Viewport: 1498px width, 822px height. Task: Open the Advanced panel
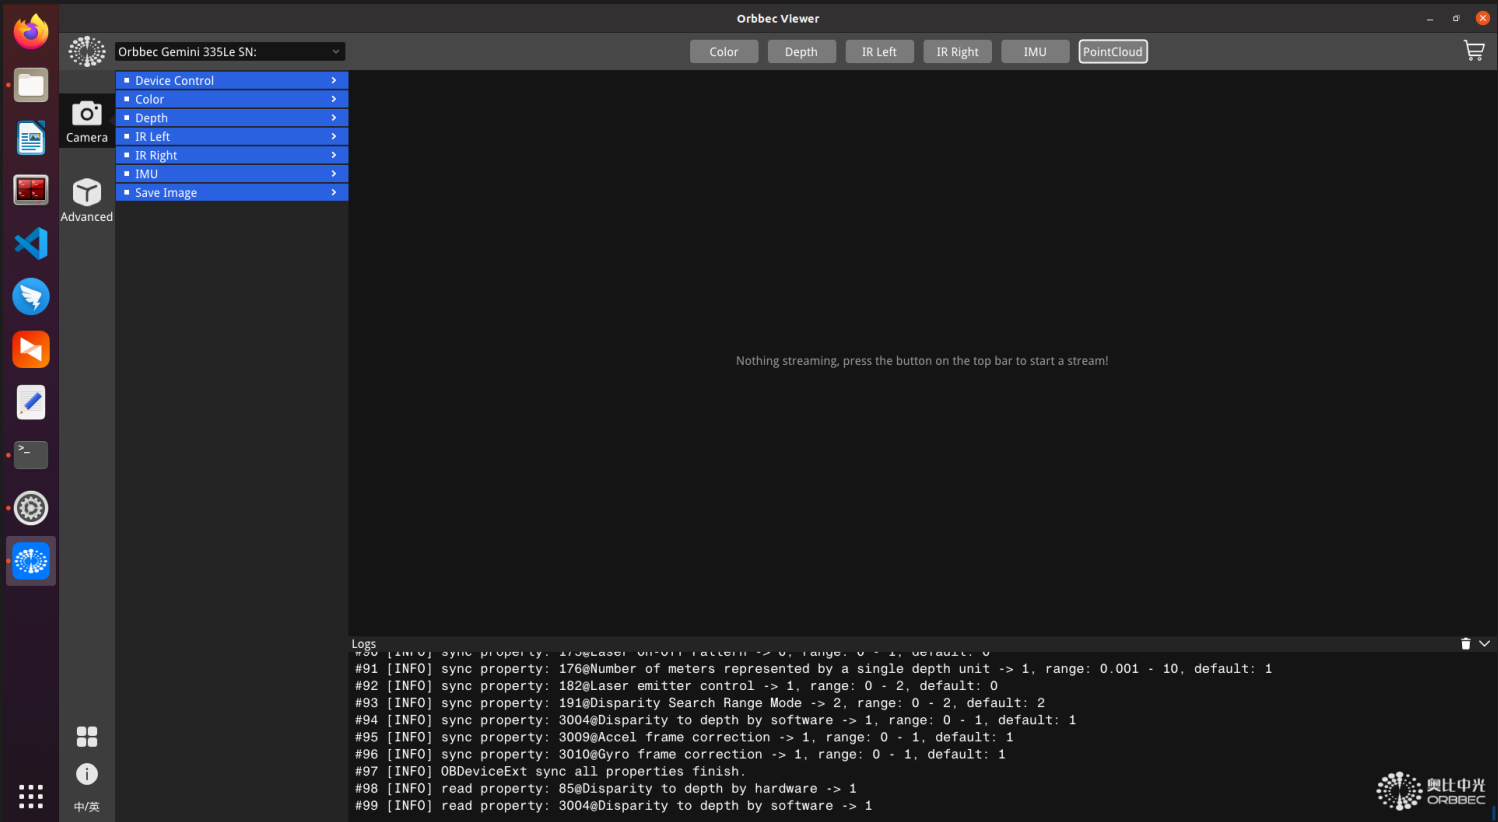coord(87,200)
